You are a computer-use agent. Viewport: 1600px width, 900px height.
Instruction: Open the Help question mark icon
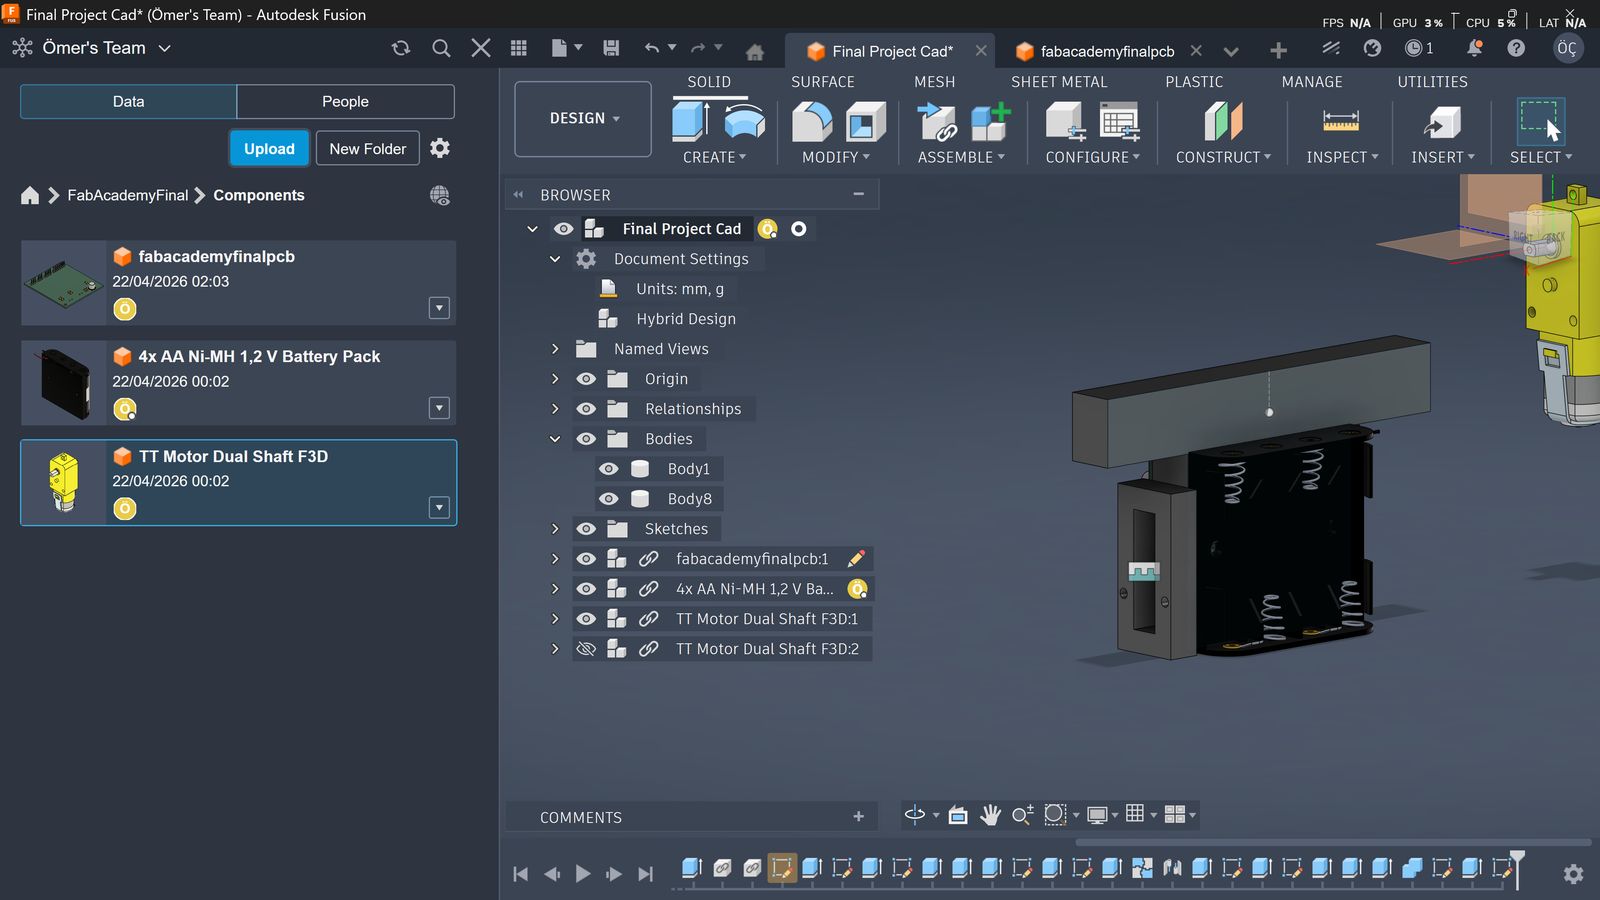click(x=1516, y=48)
